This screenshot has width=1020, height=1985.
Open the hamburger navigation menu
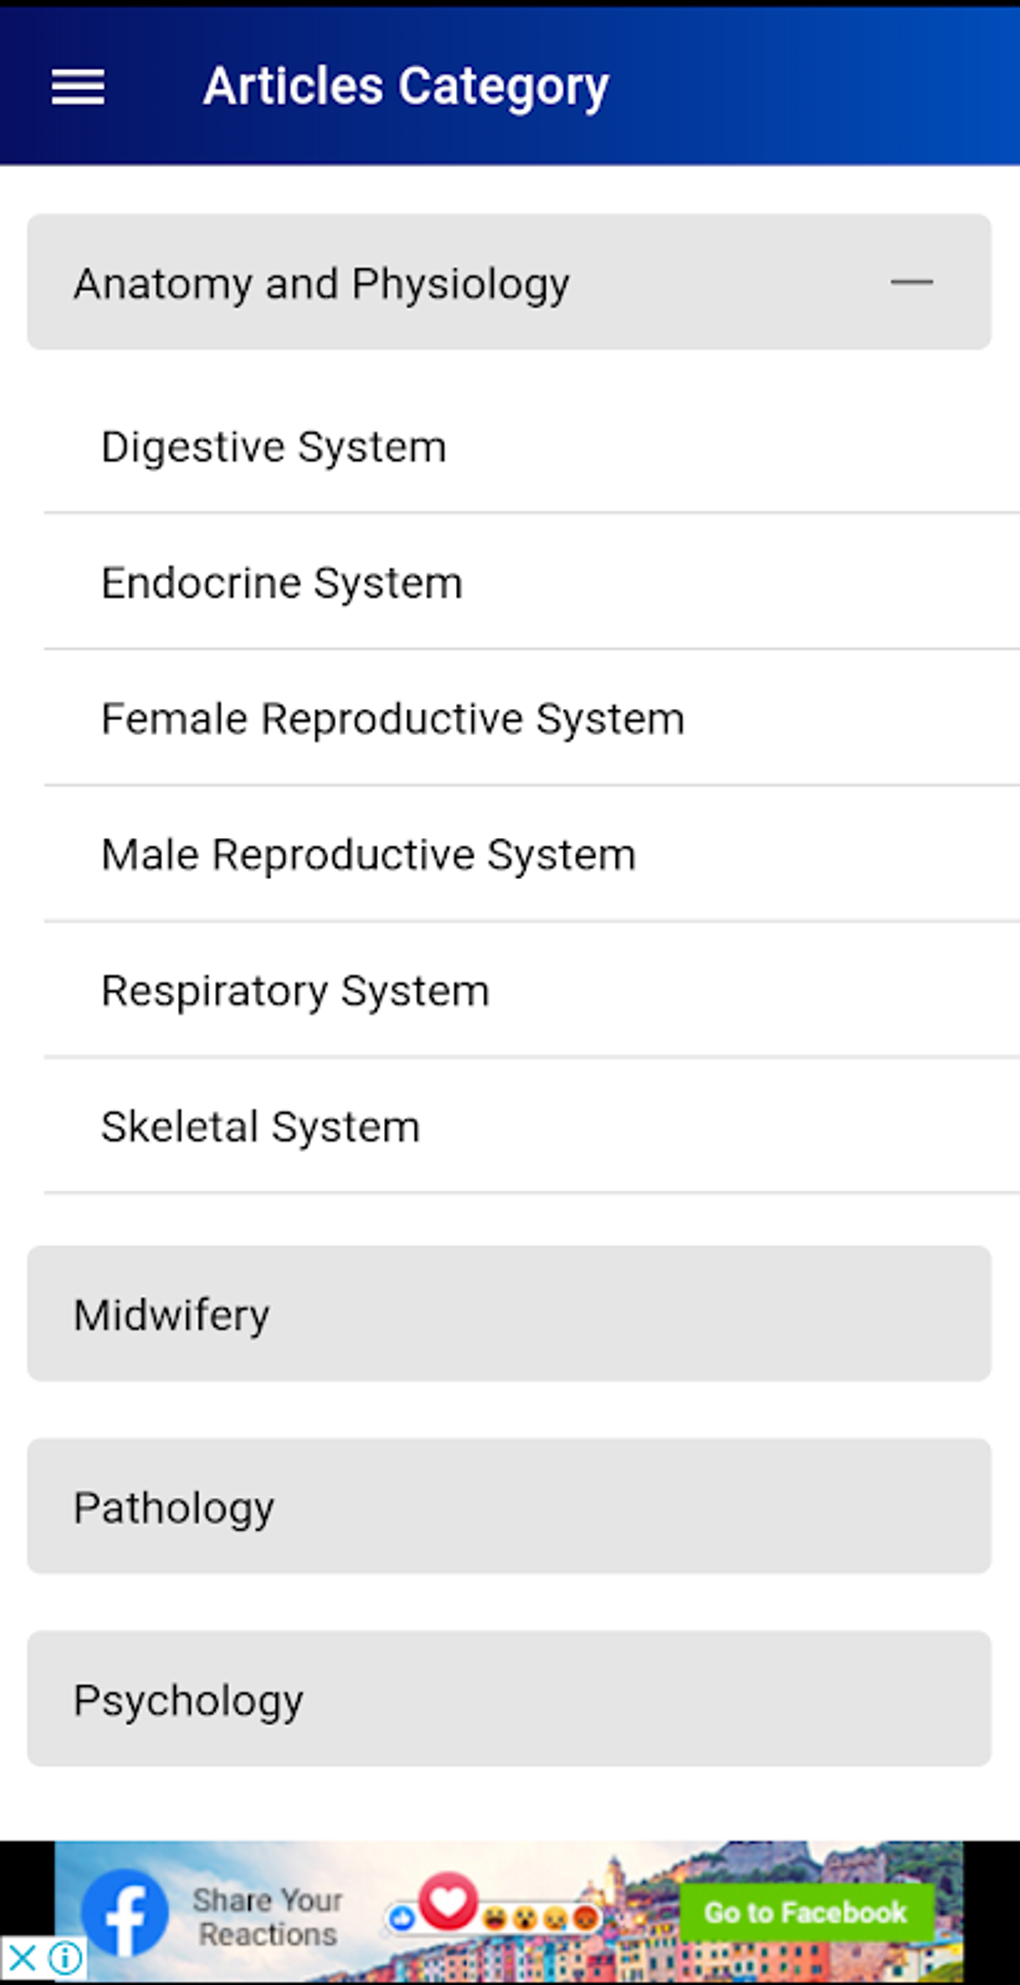pos(78,88)
